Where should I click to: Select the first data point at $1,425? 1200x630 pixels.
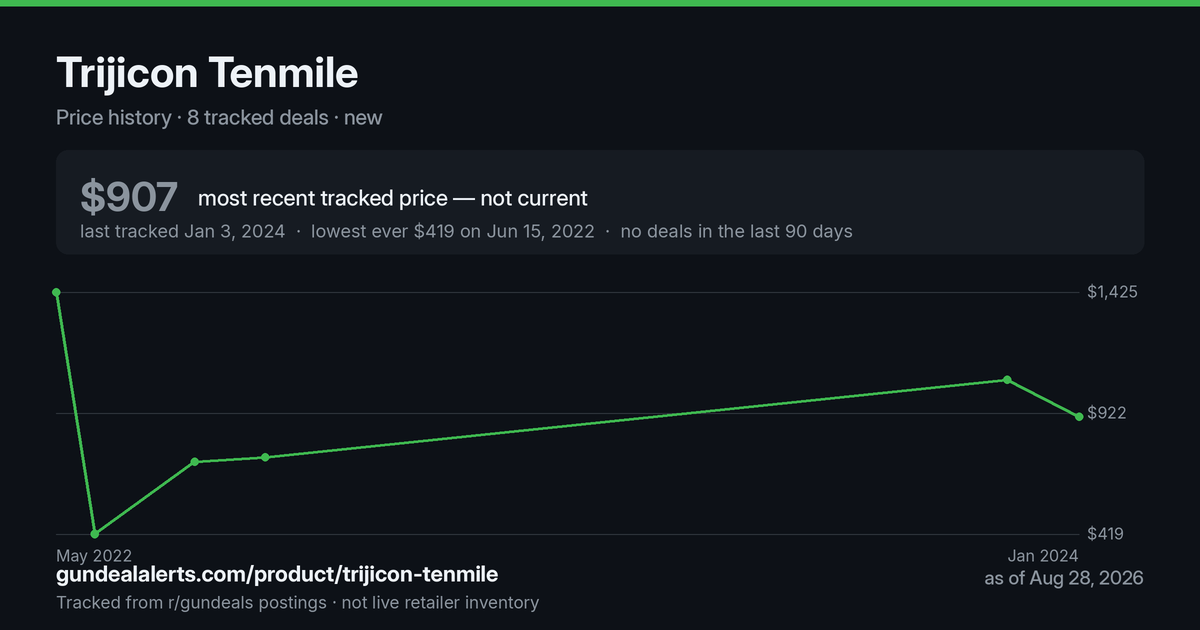coord(56,292)
